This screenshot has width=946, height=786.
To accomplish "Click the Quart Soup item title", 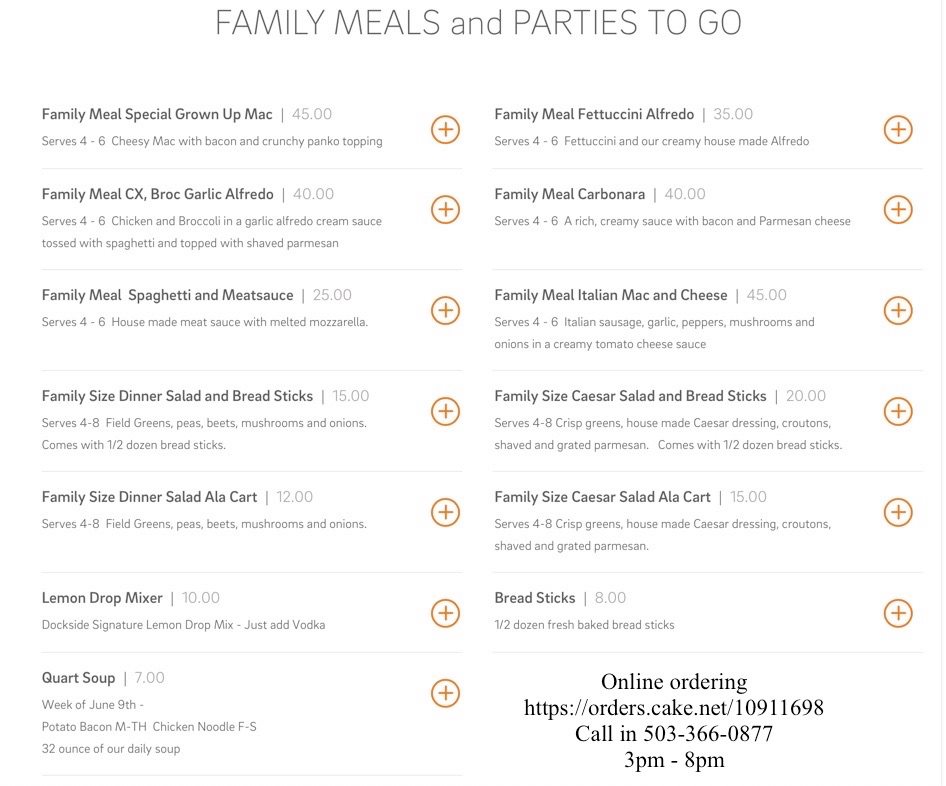I will (x=78, y=678).
